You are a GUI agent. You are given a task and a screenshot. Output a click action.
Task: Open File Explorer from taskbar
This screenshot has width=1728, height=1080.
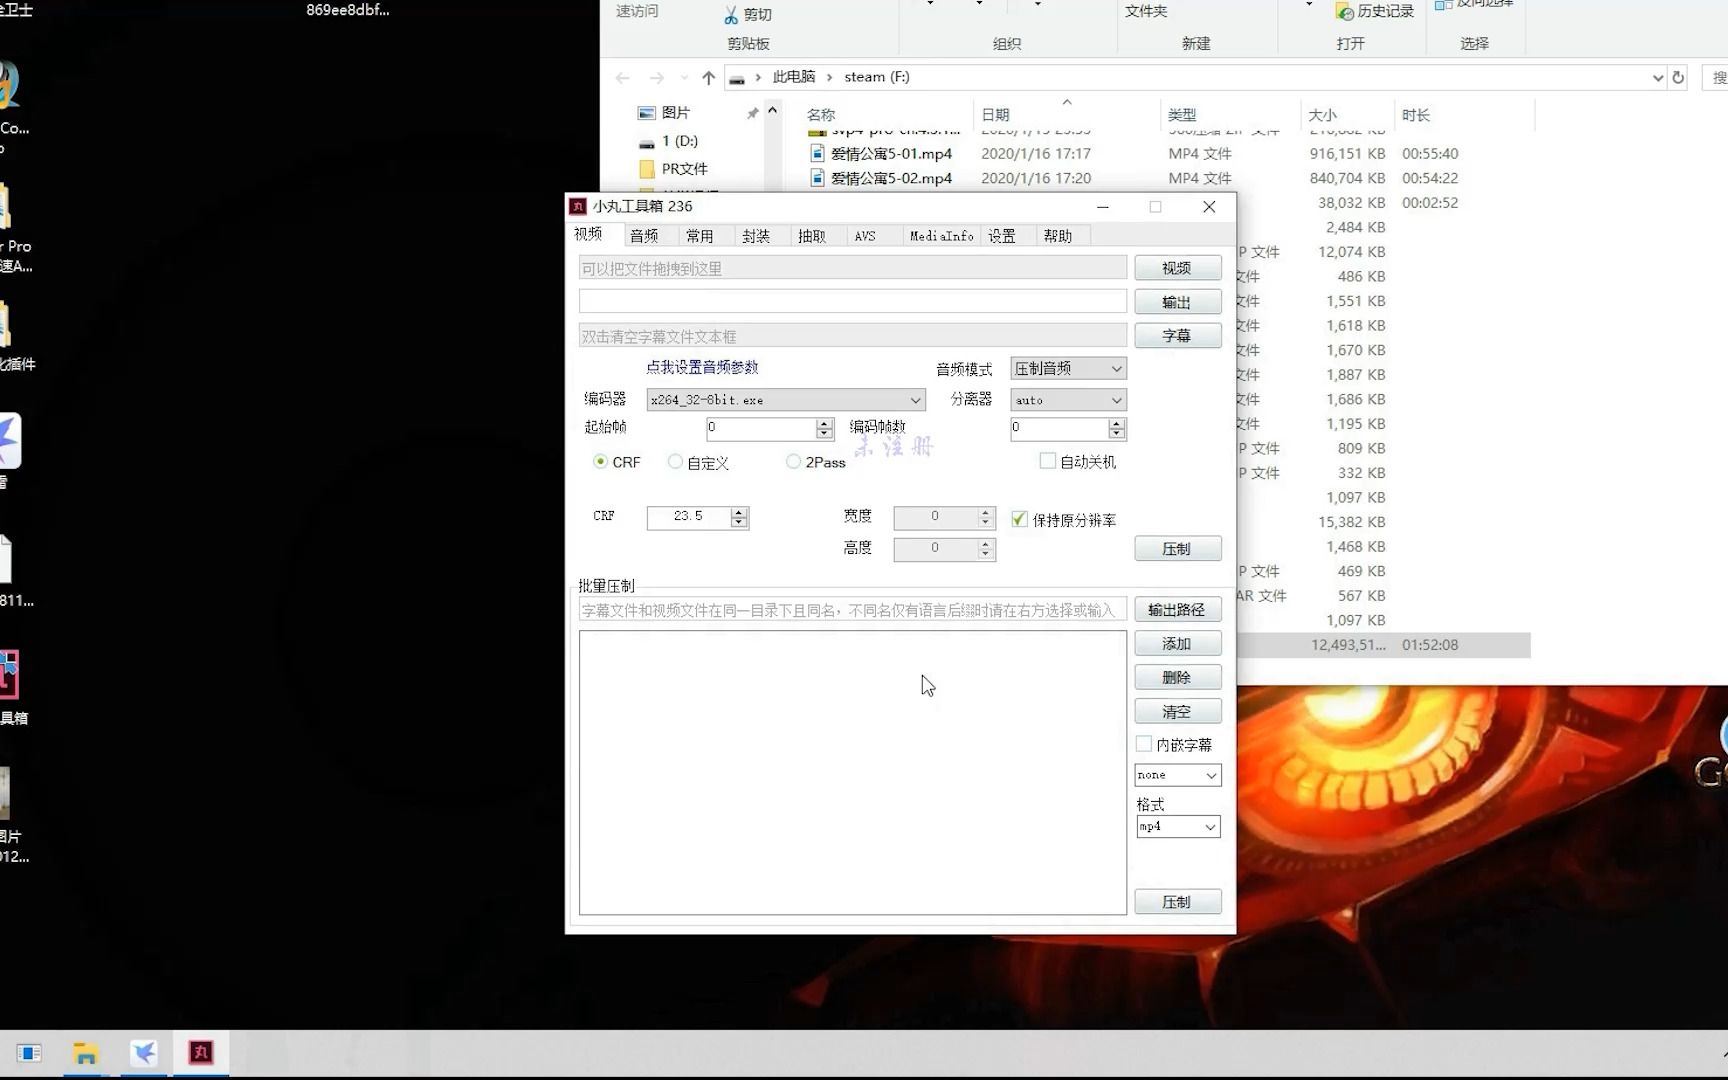(x=86, y=1053)
